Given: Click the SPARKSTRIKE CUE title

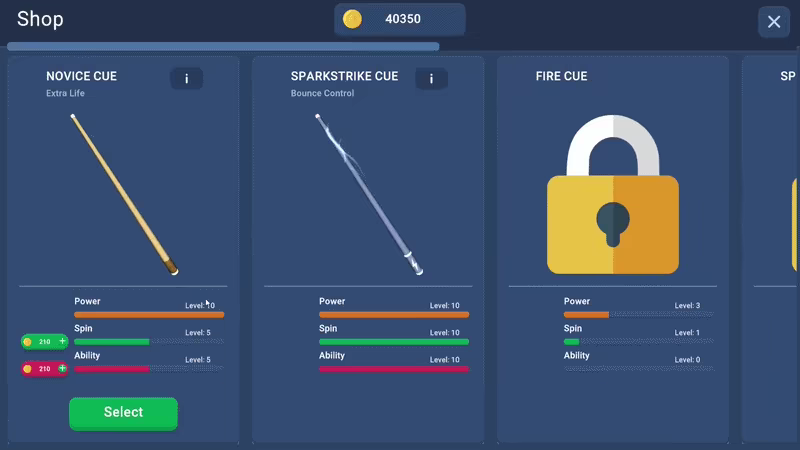Looking at the screenshot, I should (344, 77).
